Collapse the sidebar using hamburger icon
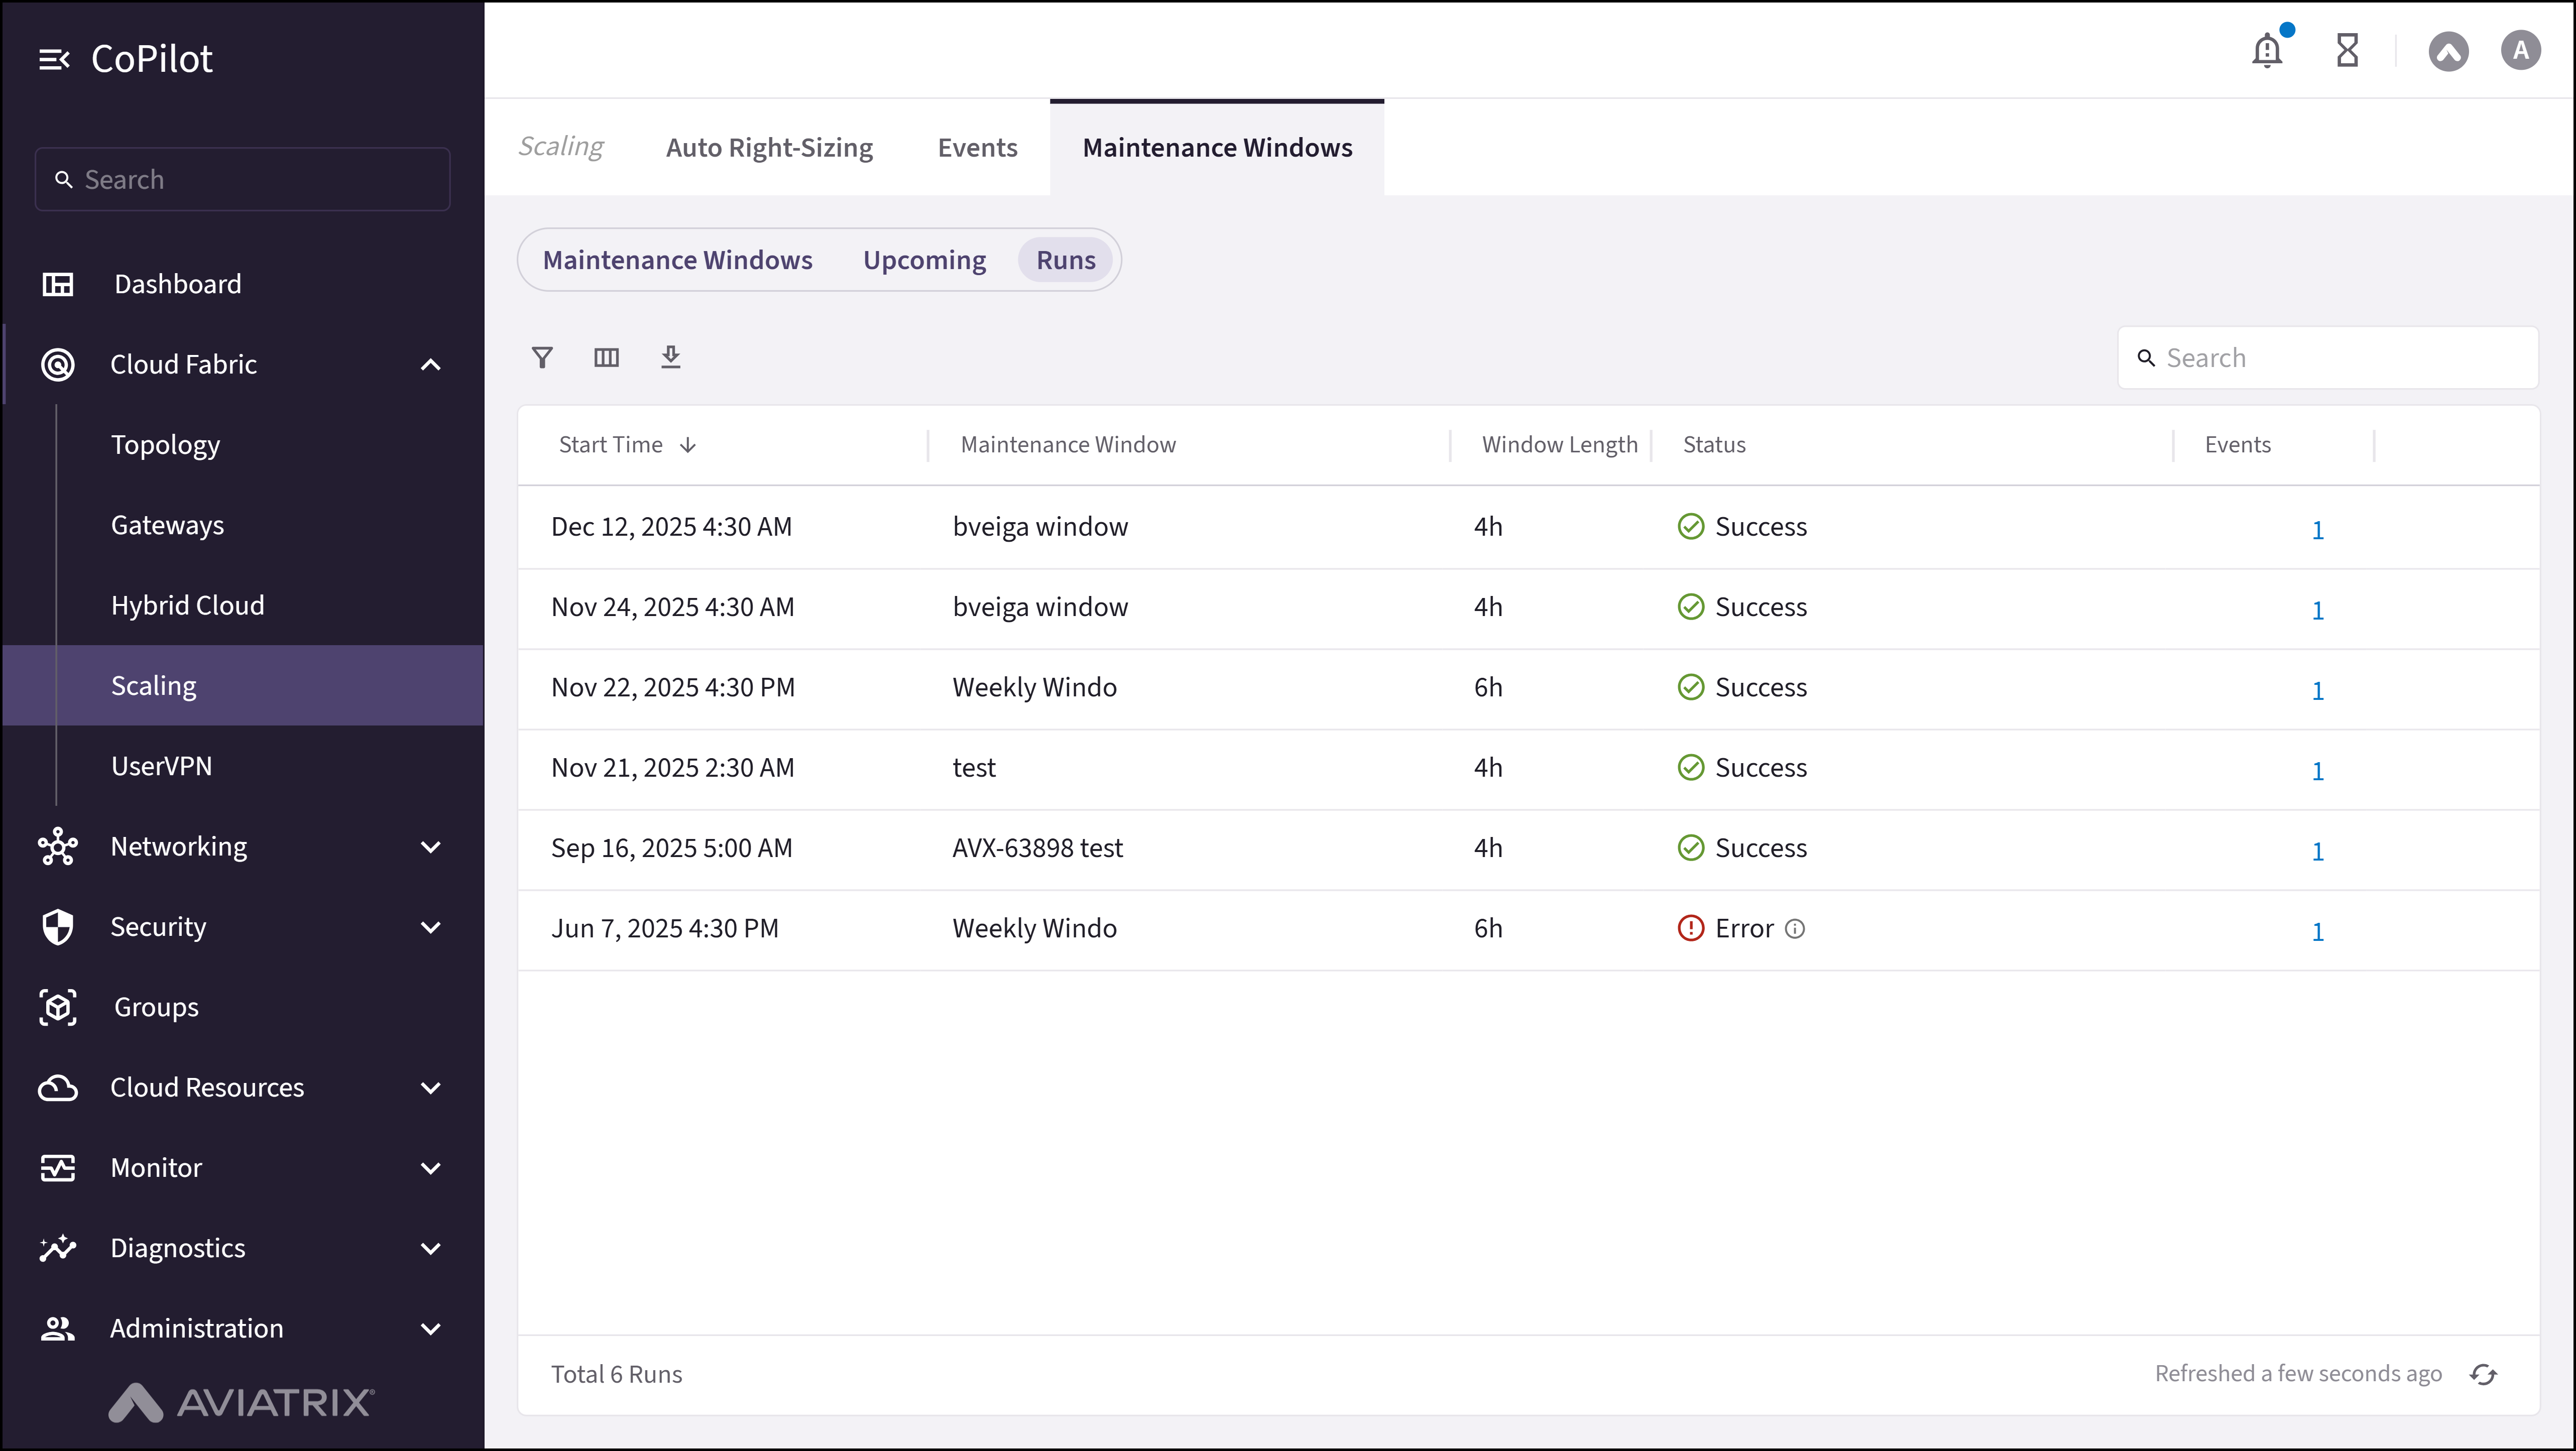This screenshot has width=2576, height=1451. (x=54, y=60)
